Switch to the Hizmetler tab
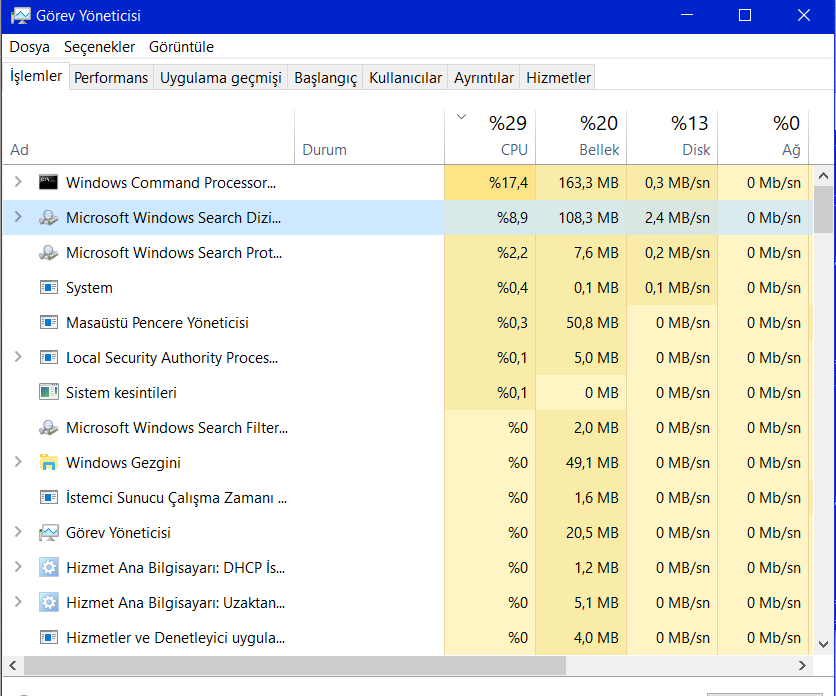Screen dimensions: 836x696 [558, 78]
